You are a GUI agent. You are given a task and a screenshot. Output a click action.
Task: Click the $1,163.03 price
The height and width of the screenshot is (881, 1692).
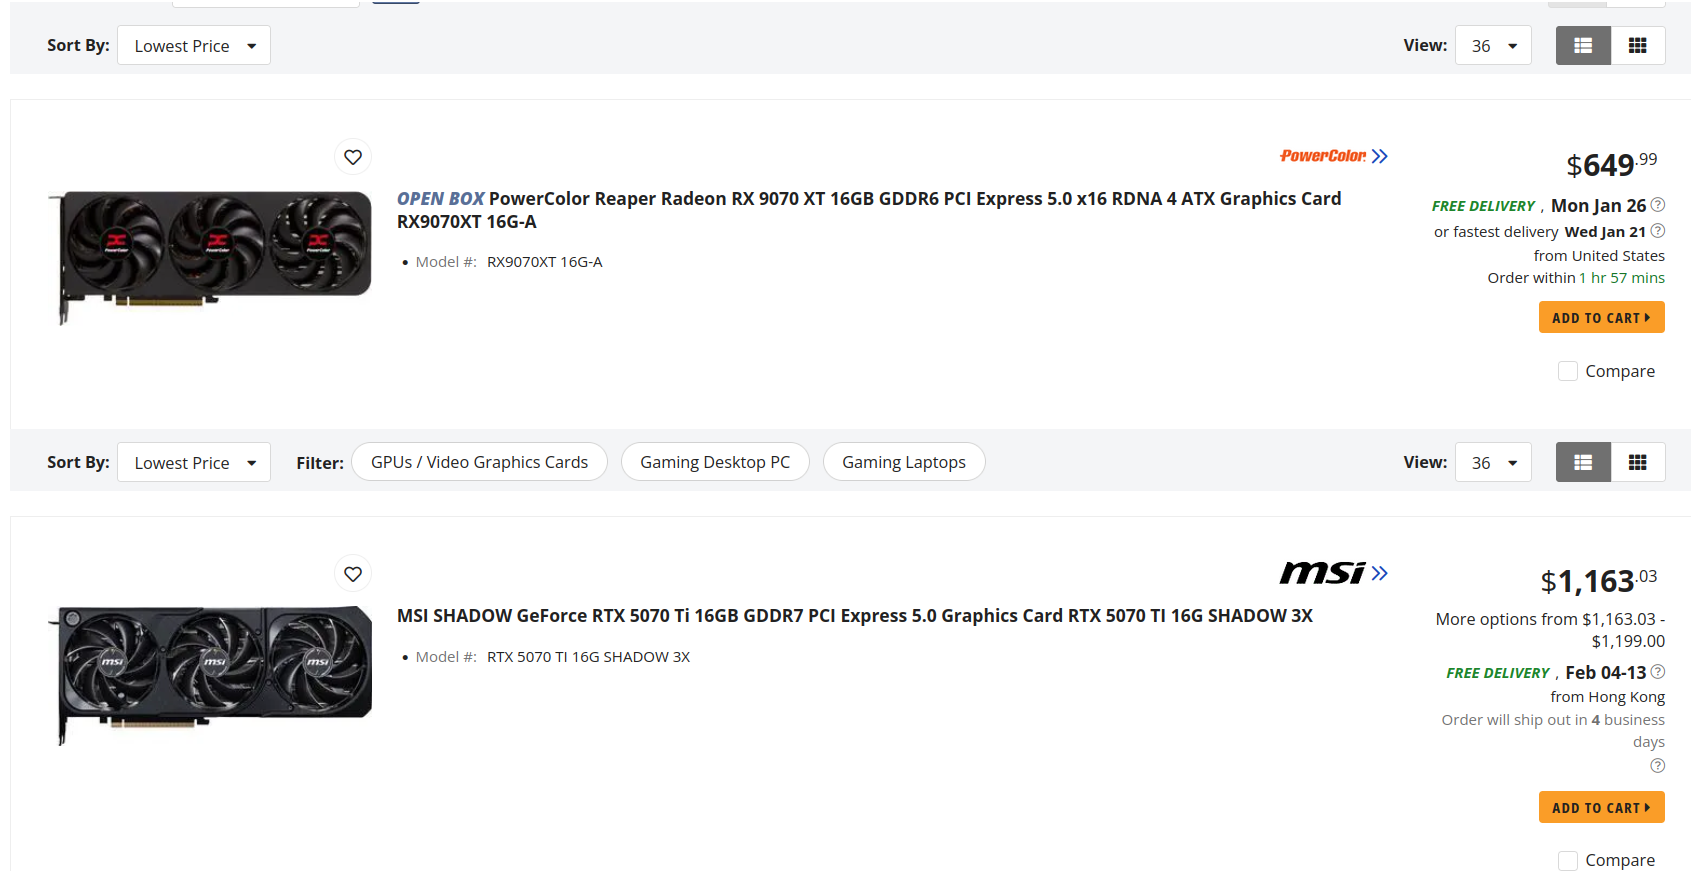pyautogui.click(x=1599, y=581)
